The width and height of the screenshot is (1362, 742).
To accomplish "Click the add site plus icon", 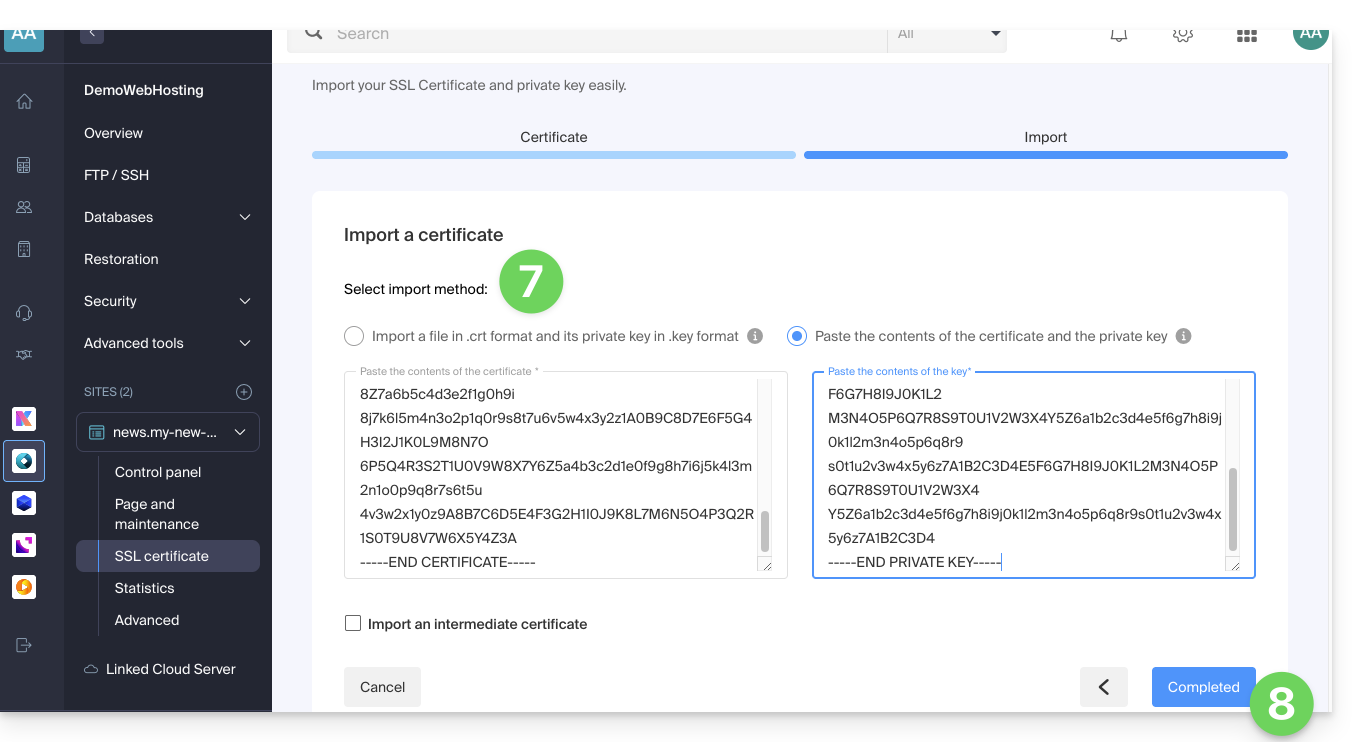I will click(244, 392).
